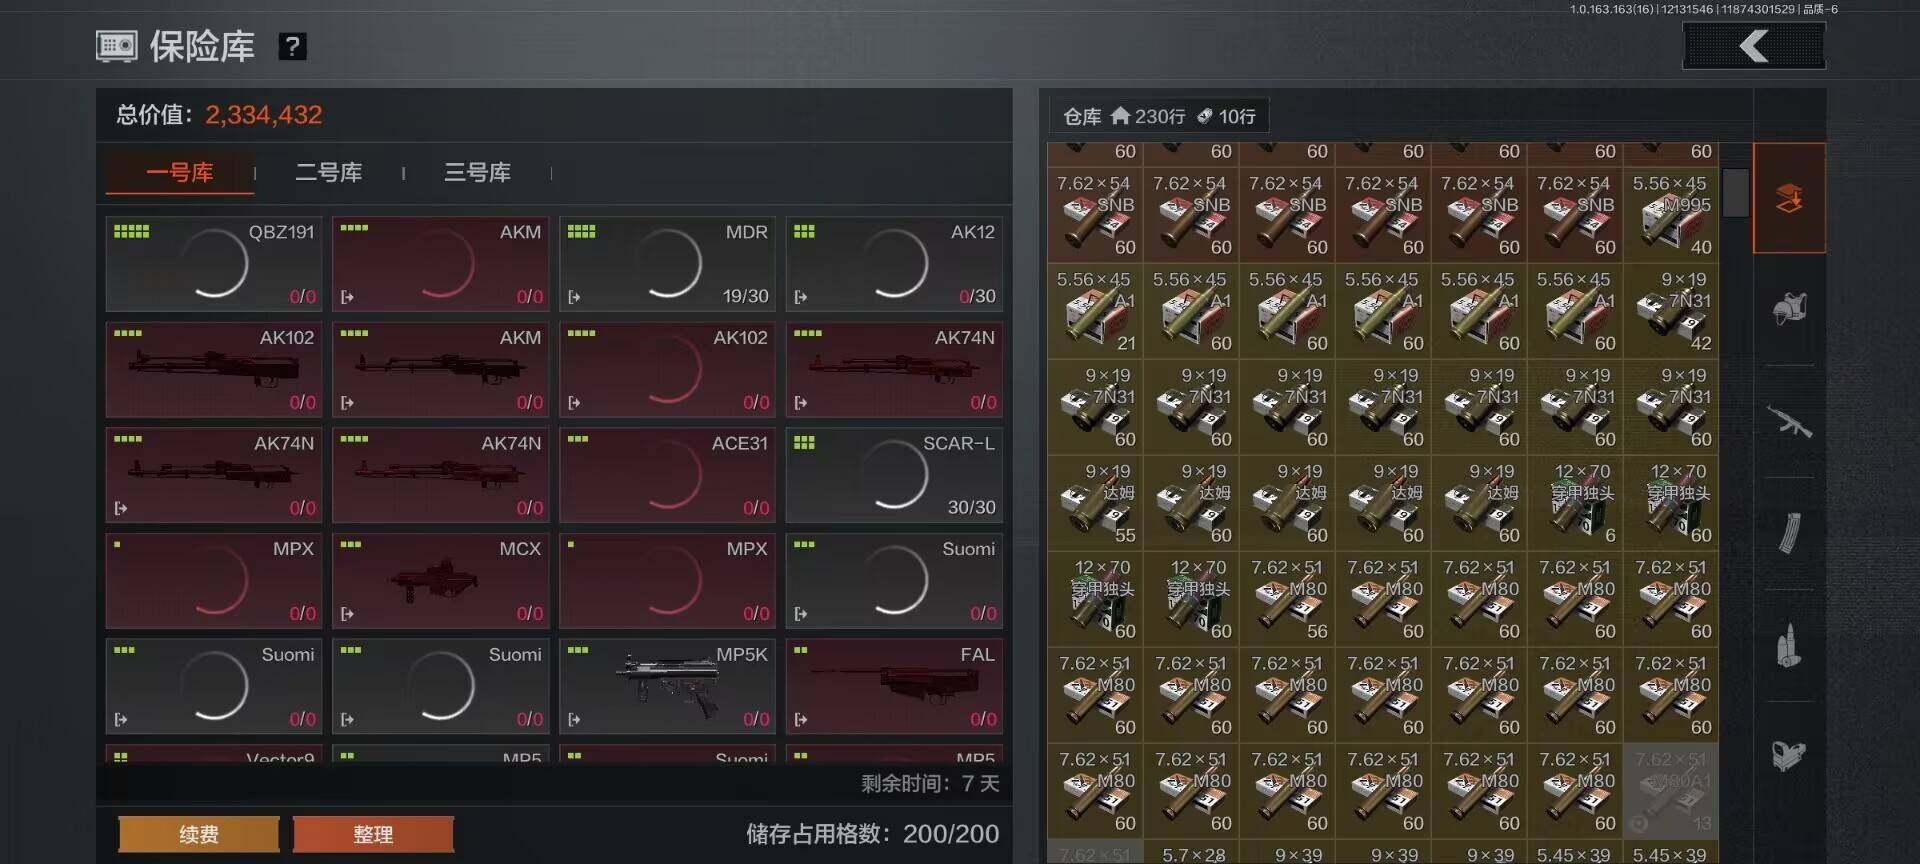Image resolution: width=1920 pixels, height=864 pixels.
Task: Open the FAL weapon card
Action: [x=894, y=686]
